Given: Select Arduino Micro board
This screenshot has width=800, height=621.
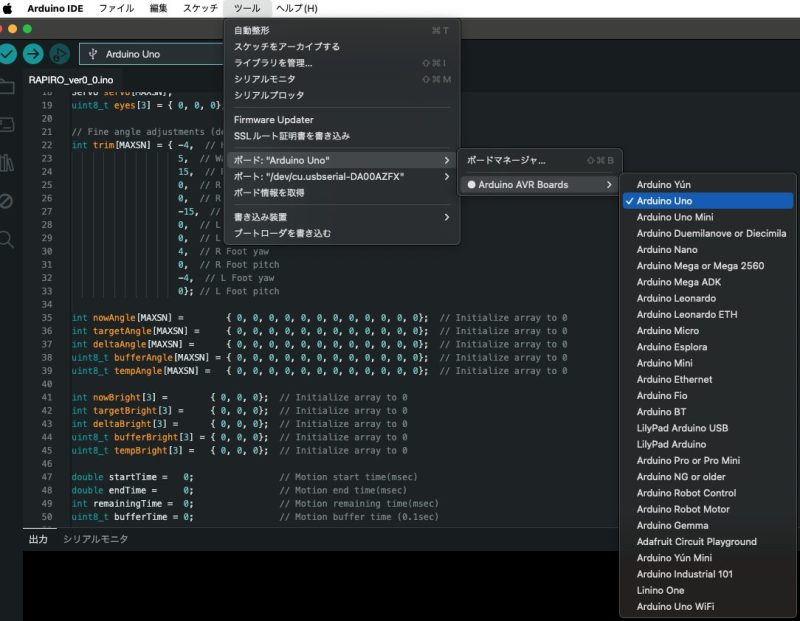Looking at the screenshot, I should click(x=708, y=331).
